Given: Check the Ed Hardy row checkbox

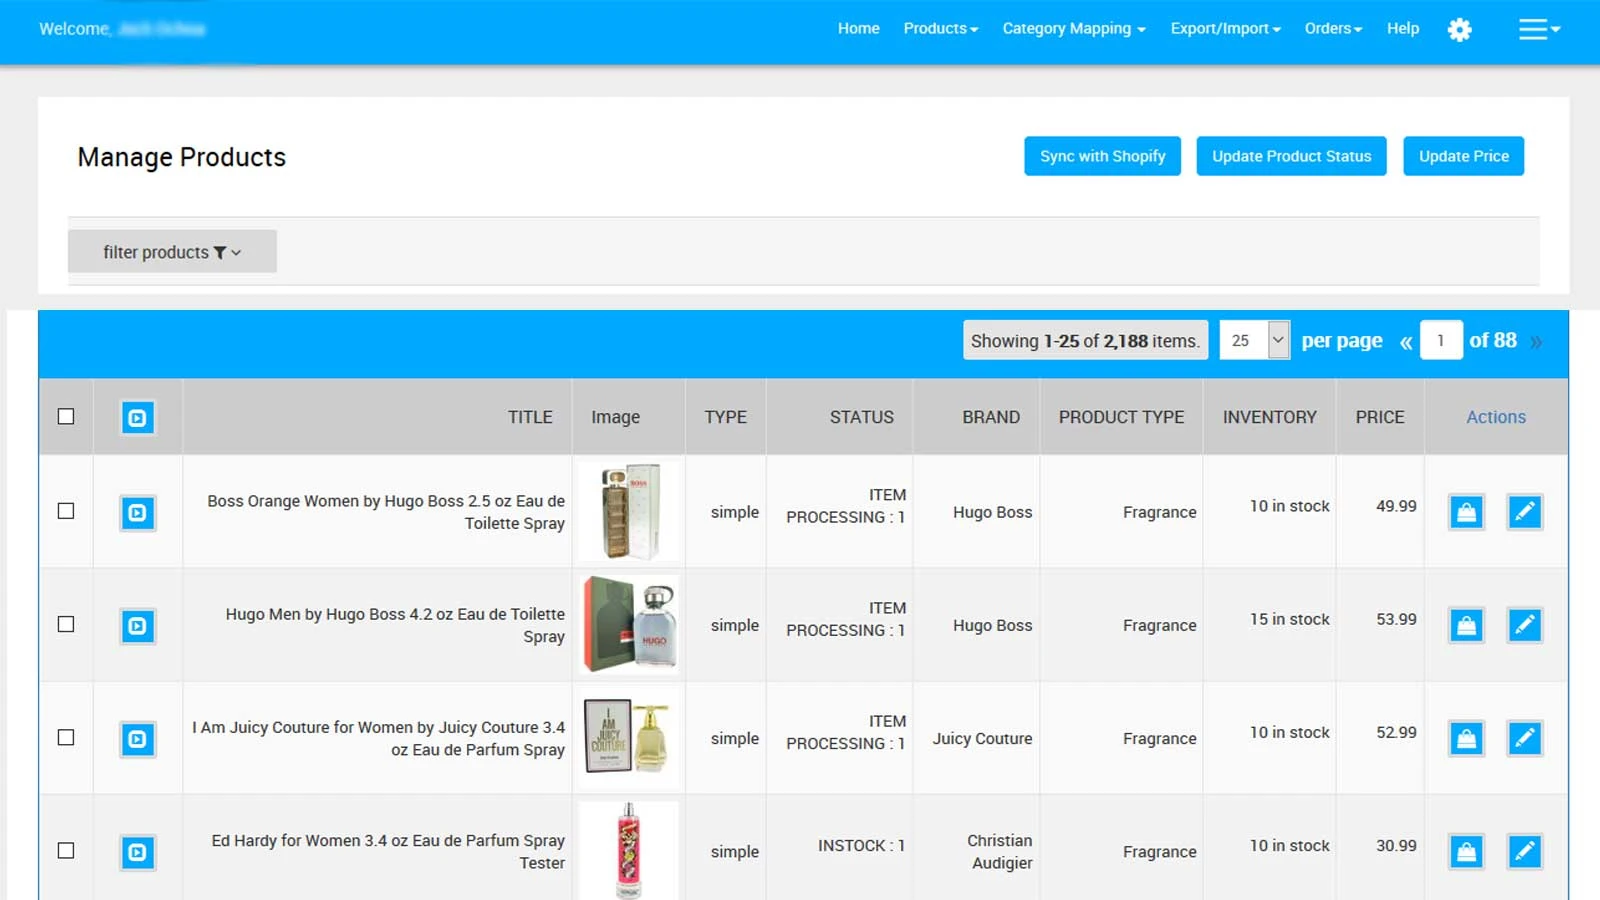Looking at the screenshot, I should click(66, 851).
